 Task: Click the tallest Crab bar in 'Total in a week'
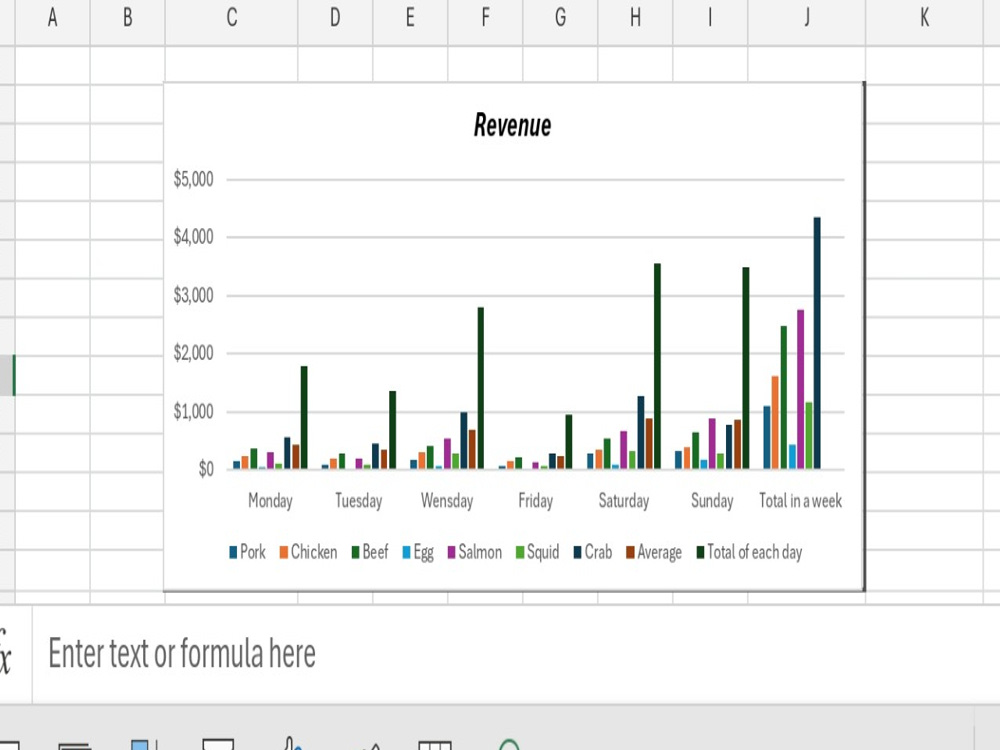click(817, 343)
